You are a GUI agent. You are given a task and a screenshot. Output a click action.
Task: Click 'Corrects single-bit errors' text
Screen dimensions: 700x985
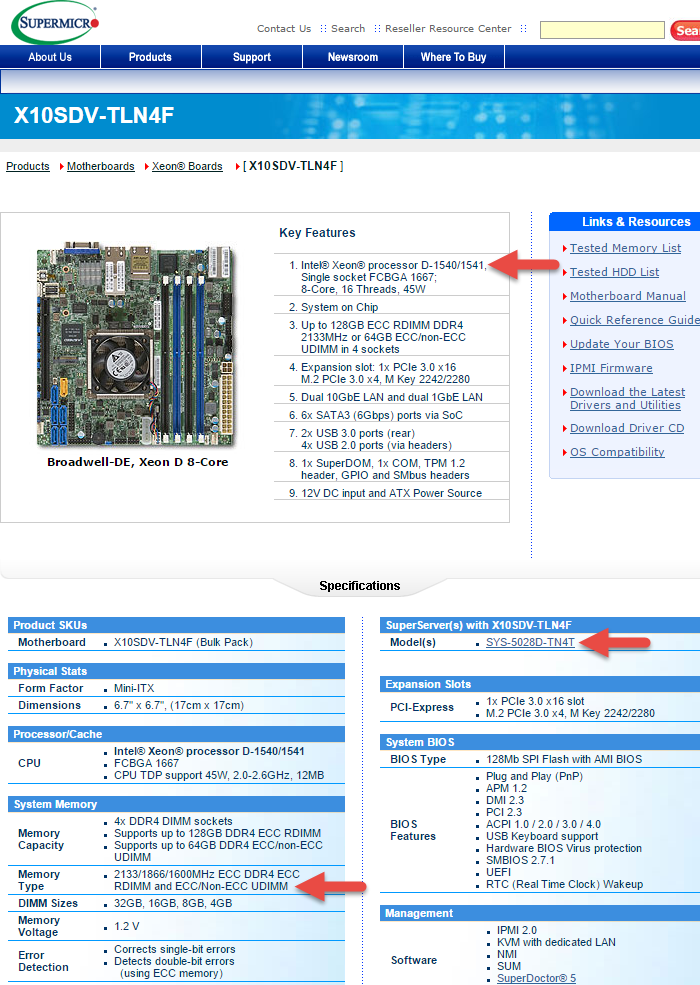175,949
